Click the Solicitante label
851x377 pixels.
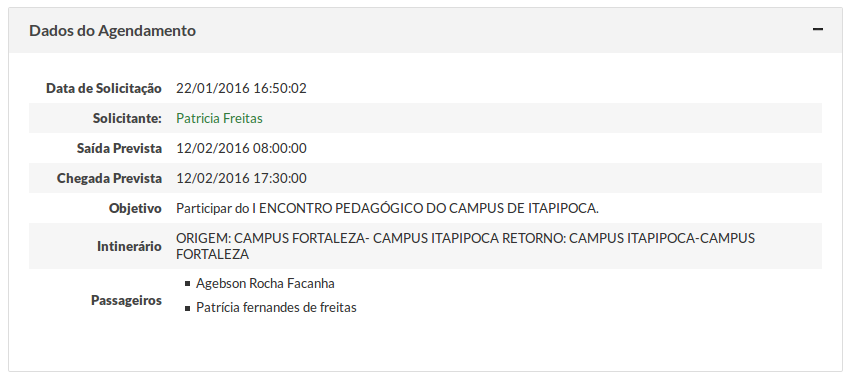[127, 118]
